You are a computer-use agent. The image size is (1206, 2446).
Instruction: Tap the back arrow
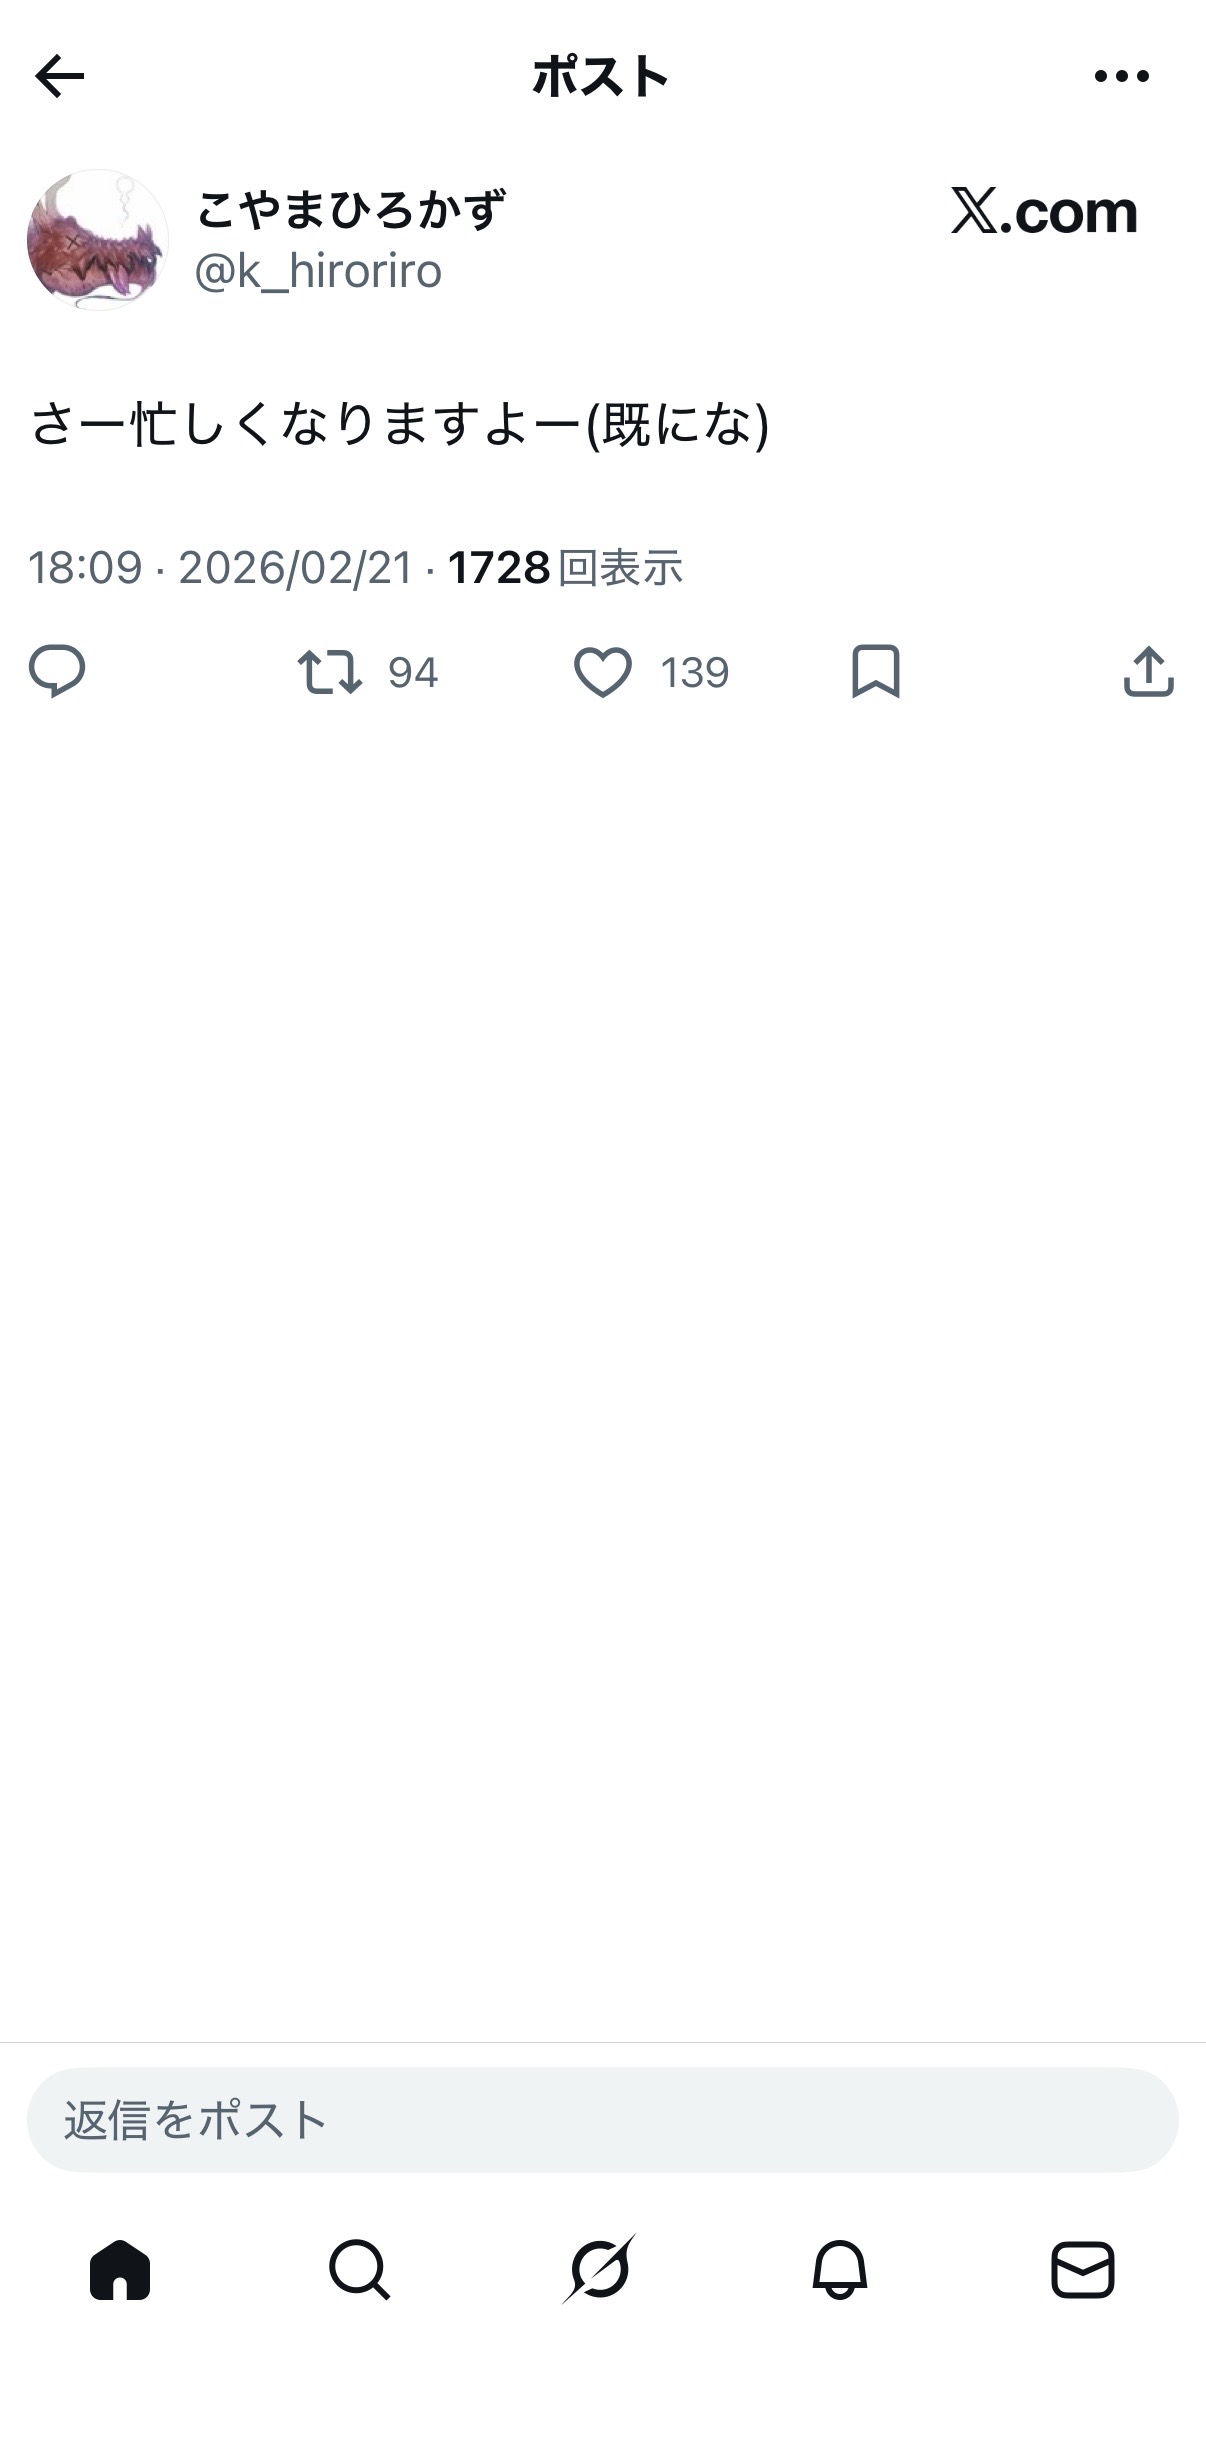pyautogui.click(x=59, y=77)
